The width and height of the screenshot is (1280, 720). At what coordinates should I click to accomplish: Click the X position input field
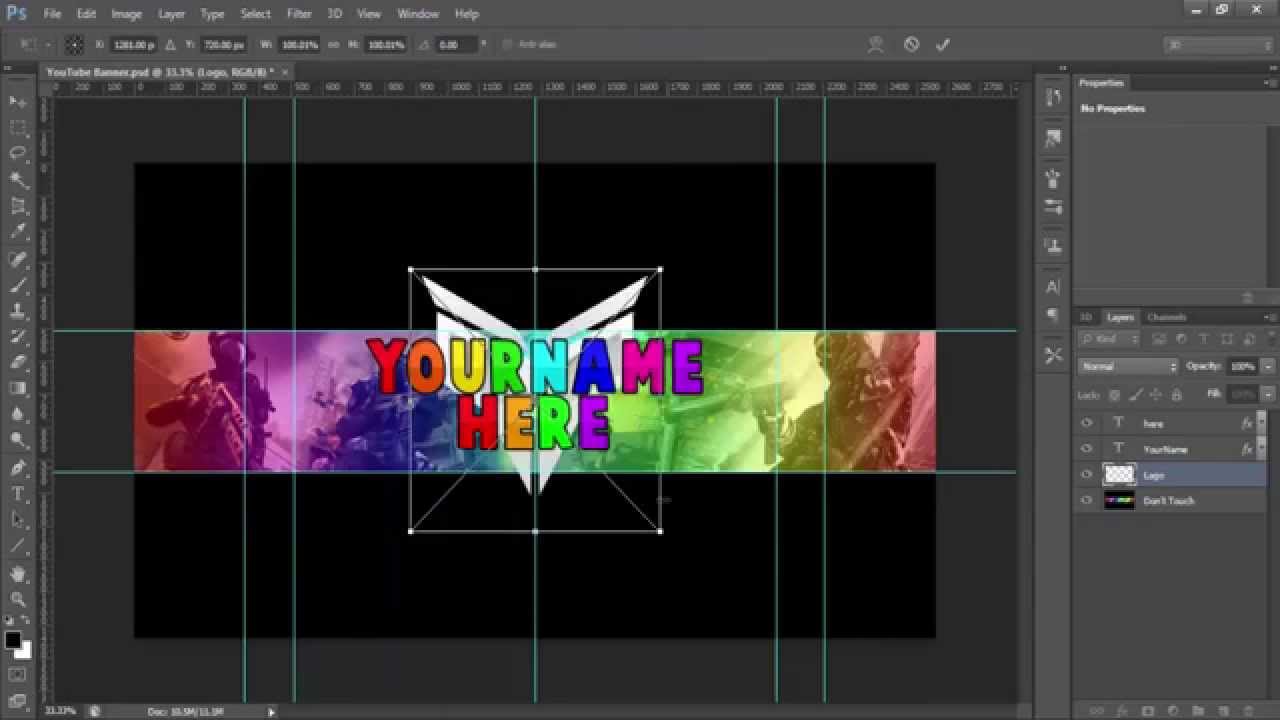point(133,44)
